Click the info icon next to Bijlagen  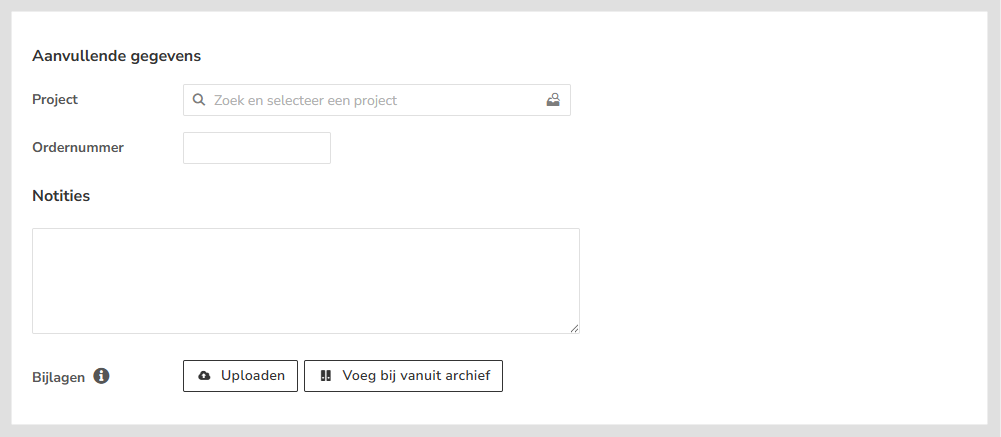pos(101,376)
